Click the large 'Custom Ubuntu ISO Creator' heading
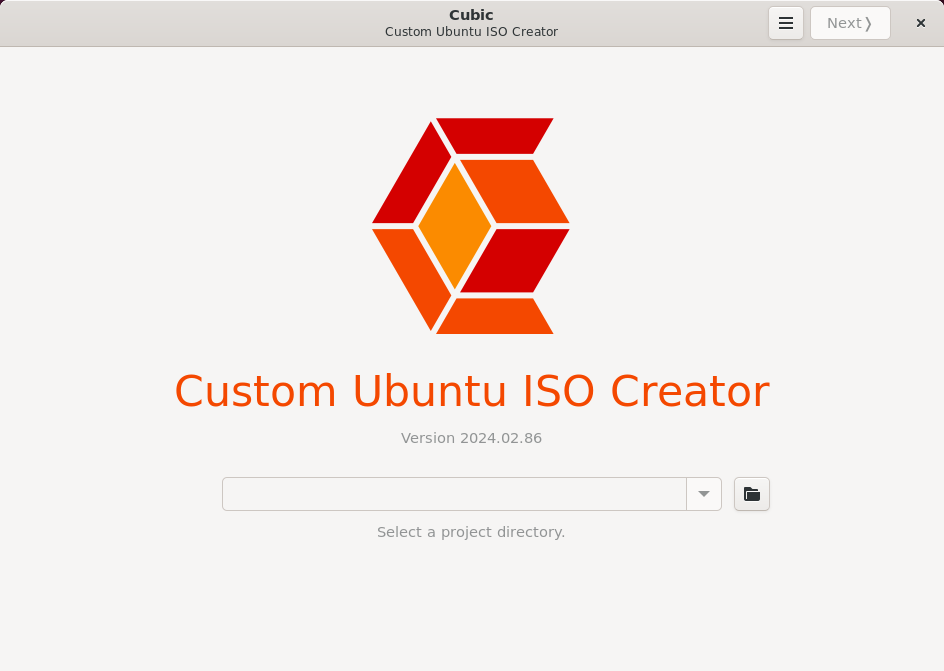Image resolution: width=944 pixels, height=671 pixels. coord(472,391)
